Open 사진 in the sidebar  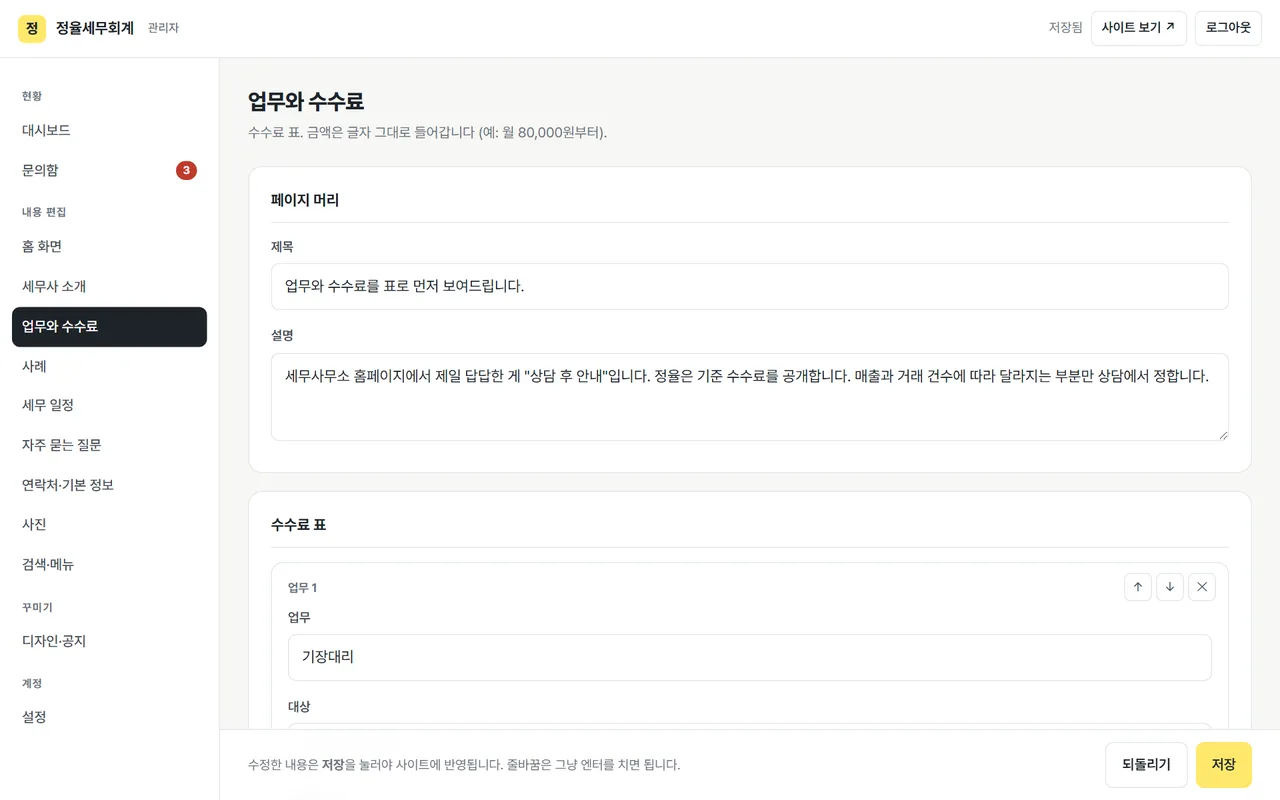(x=109, y=524)
